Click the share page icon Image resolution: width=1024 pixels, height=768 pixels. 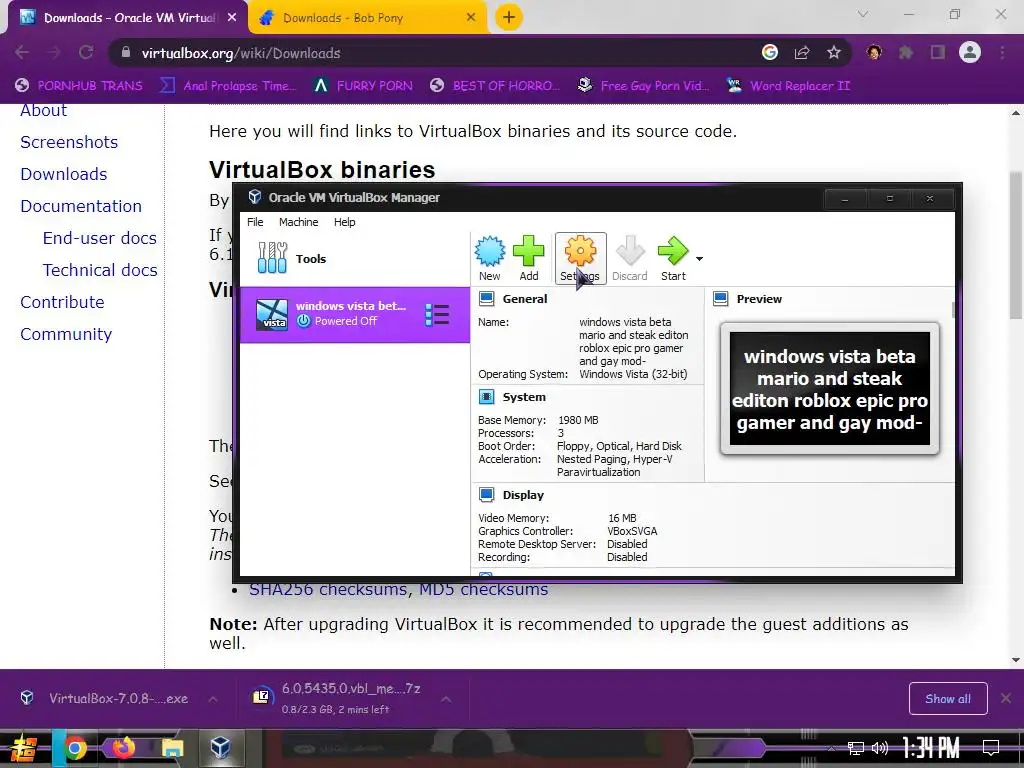[x=802, y=52]
